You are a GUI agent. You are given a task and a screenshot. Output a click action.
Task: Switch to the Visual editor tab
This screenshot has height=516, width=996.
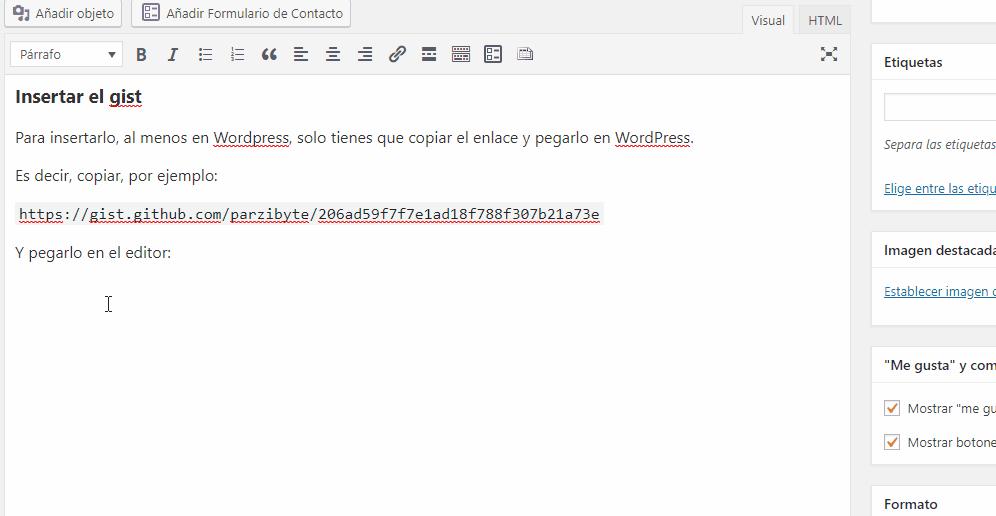pyautogui.click(x=768, y=20)
